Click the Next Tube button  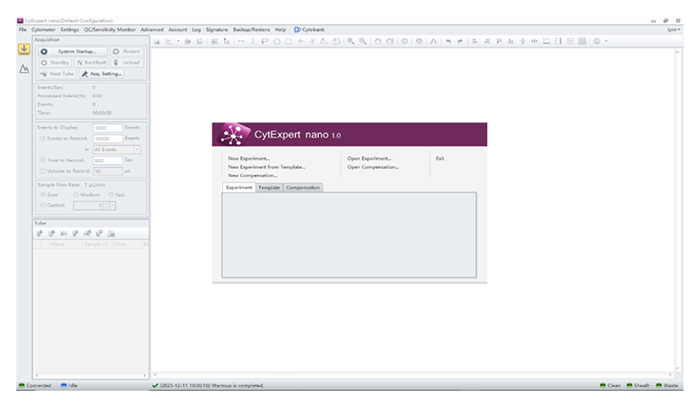click(x=57, y=74)
